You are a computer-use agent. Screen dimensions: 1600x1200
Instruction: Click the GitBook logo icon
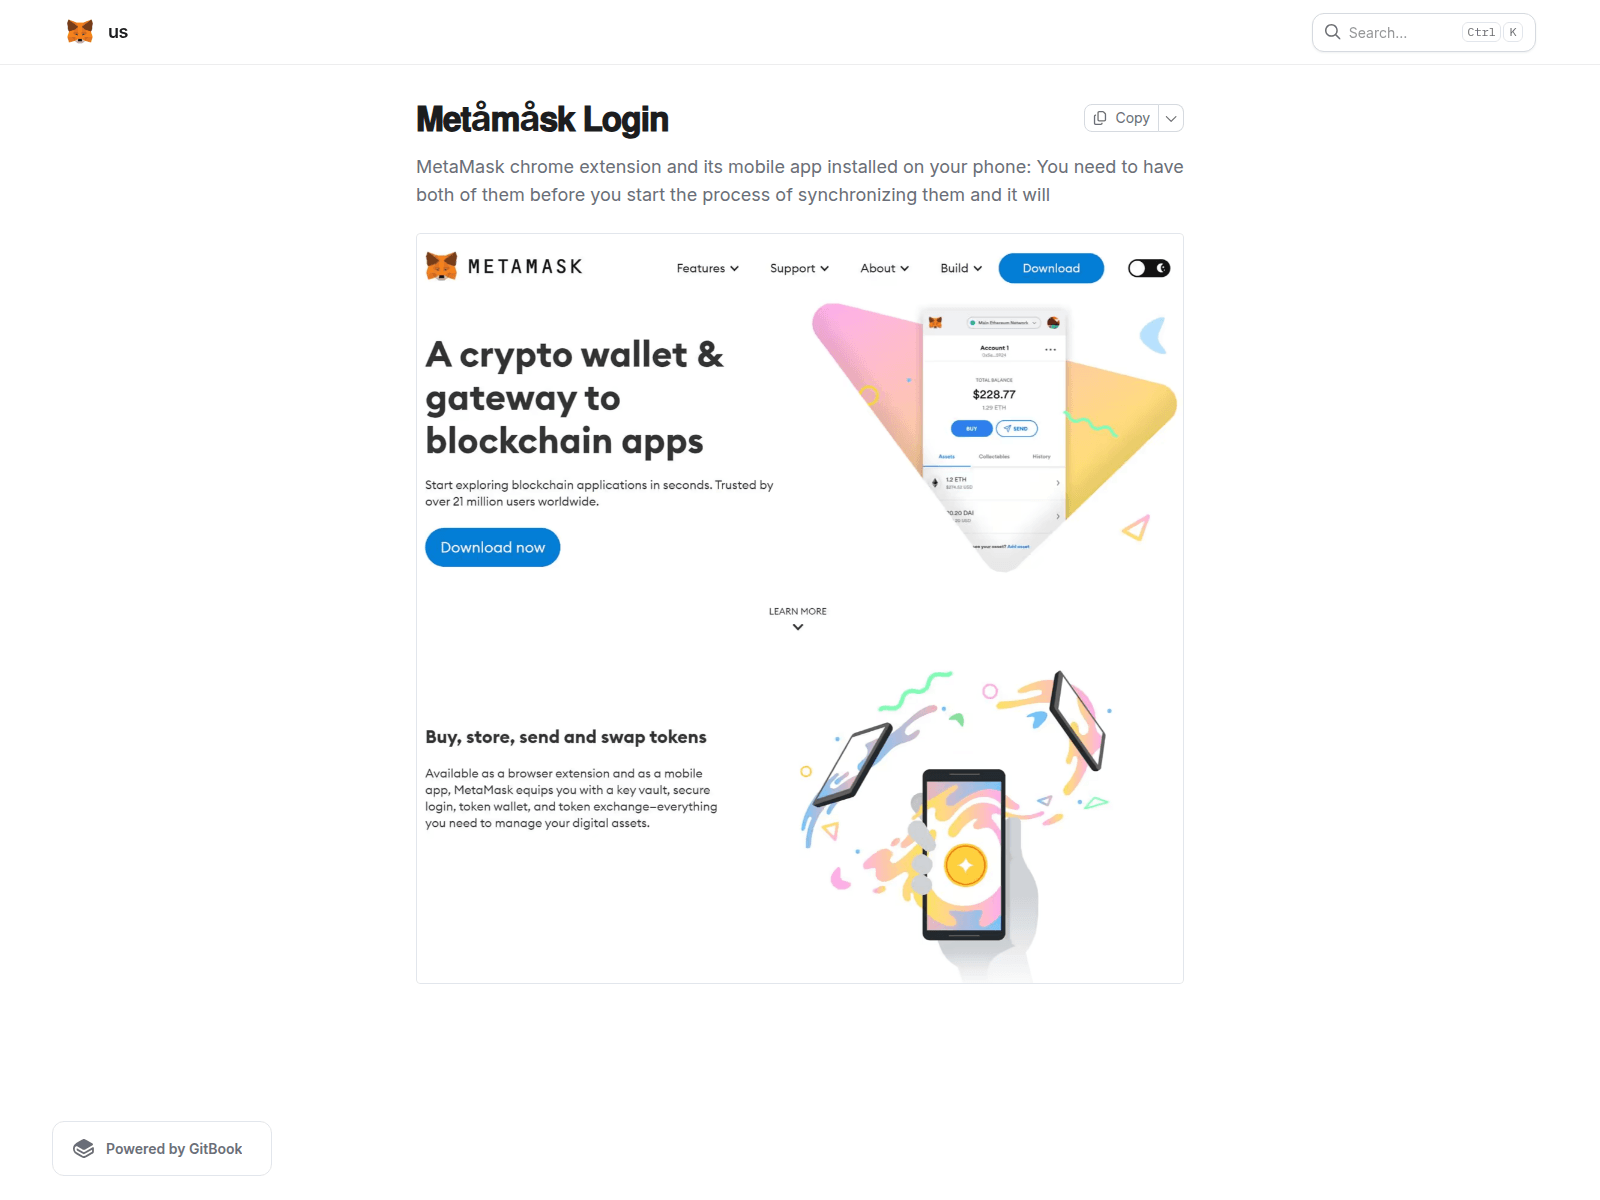coord(84,1149)
